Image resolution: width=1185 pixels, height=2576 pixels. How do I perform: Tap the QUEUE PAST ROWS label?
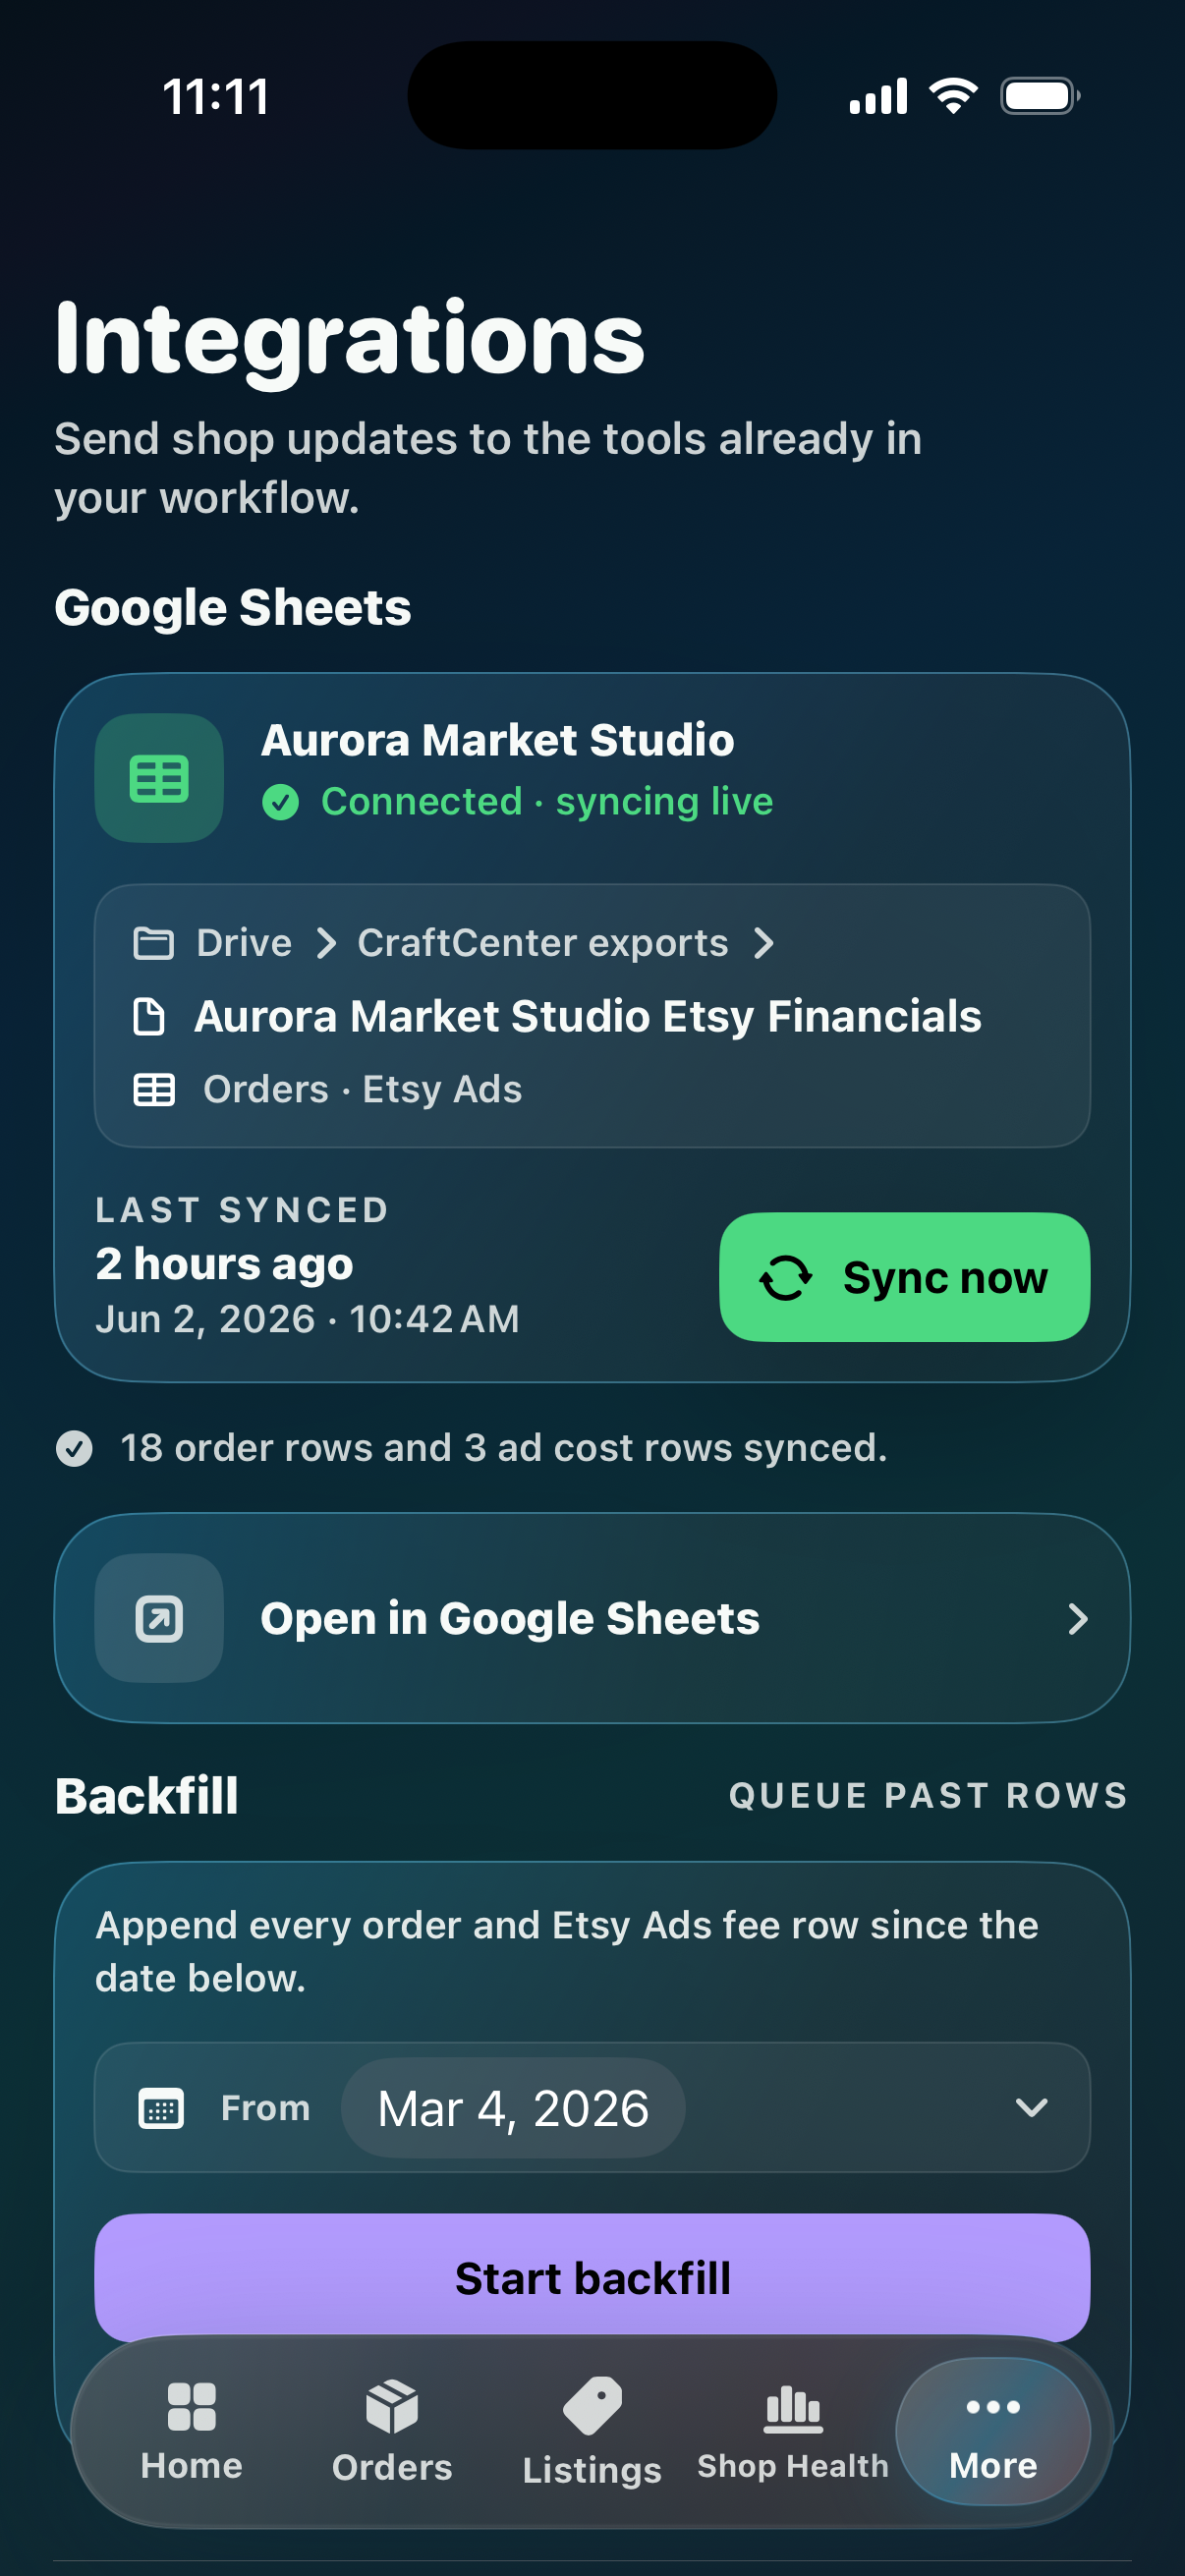pyautogui.click(x=929, y=1796)
